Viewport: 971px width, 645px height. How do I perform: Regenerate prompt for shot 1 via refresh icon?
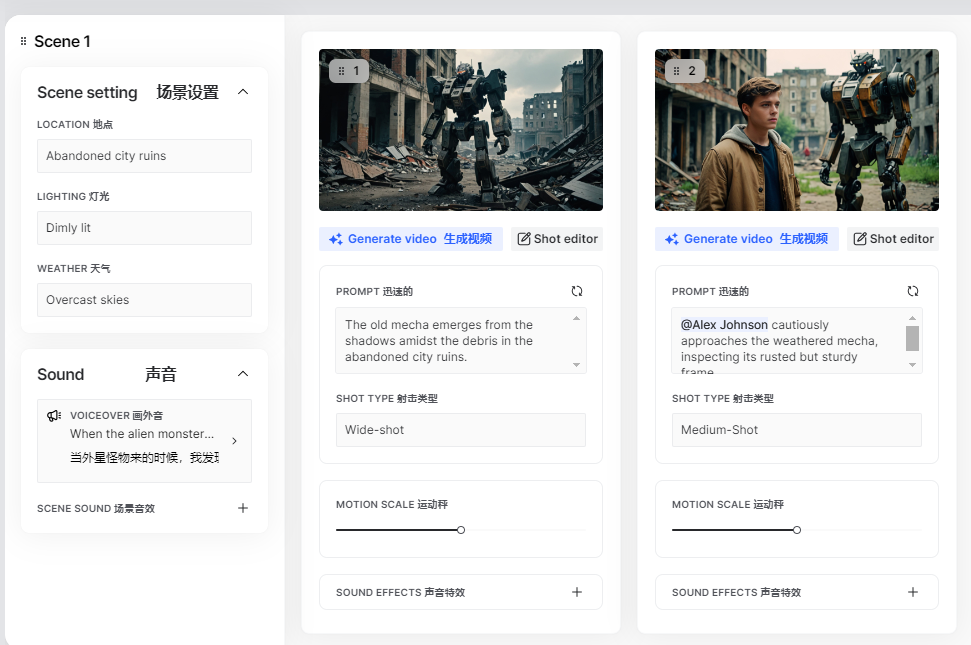(x=577, y=291)
